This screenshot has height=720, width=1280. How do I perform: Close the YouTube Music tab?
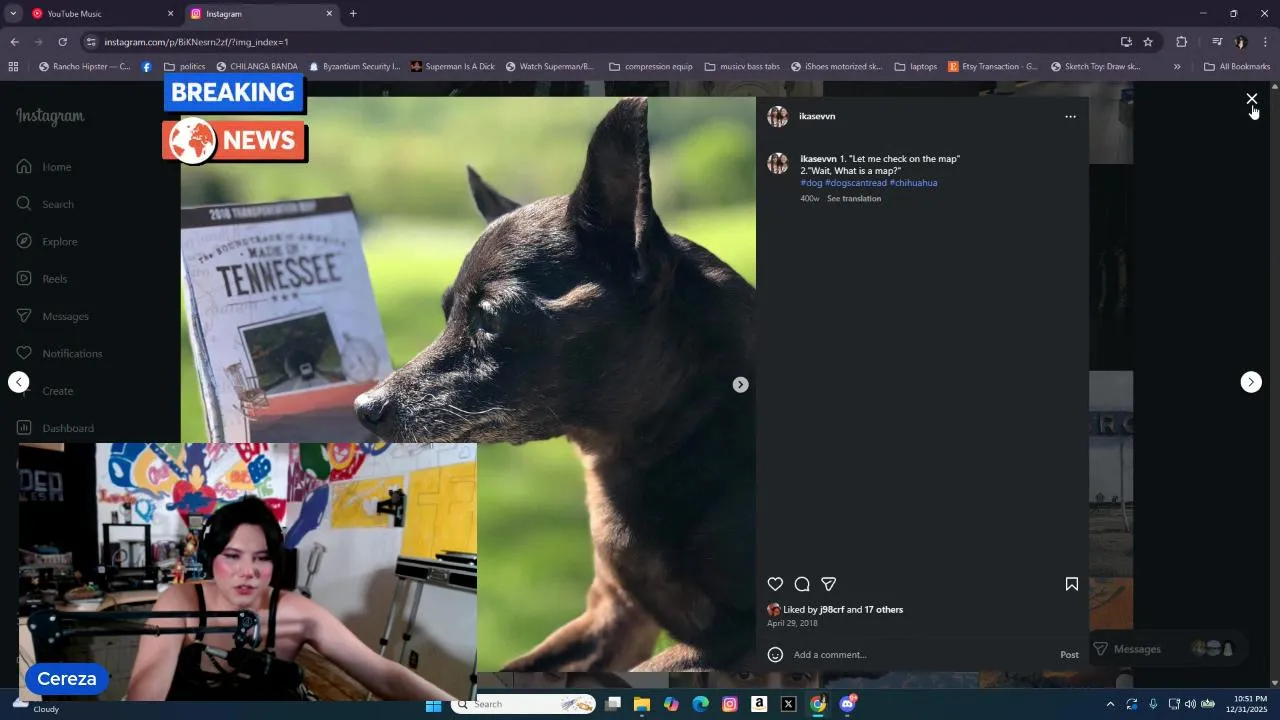170,14
